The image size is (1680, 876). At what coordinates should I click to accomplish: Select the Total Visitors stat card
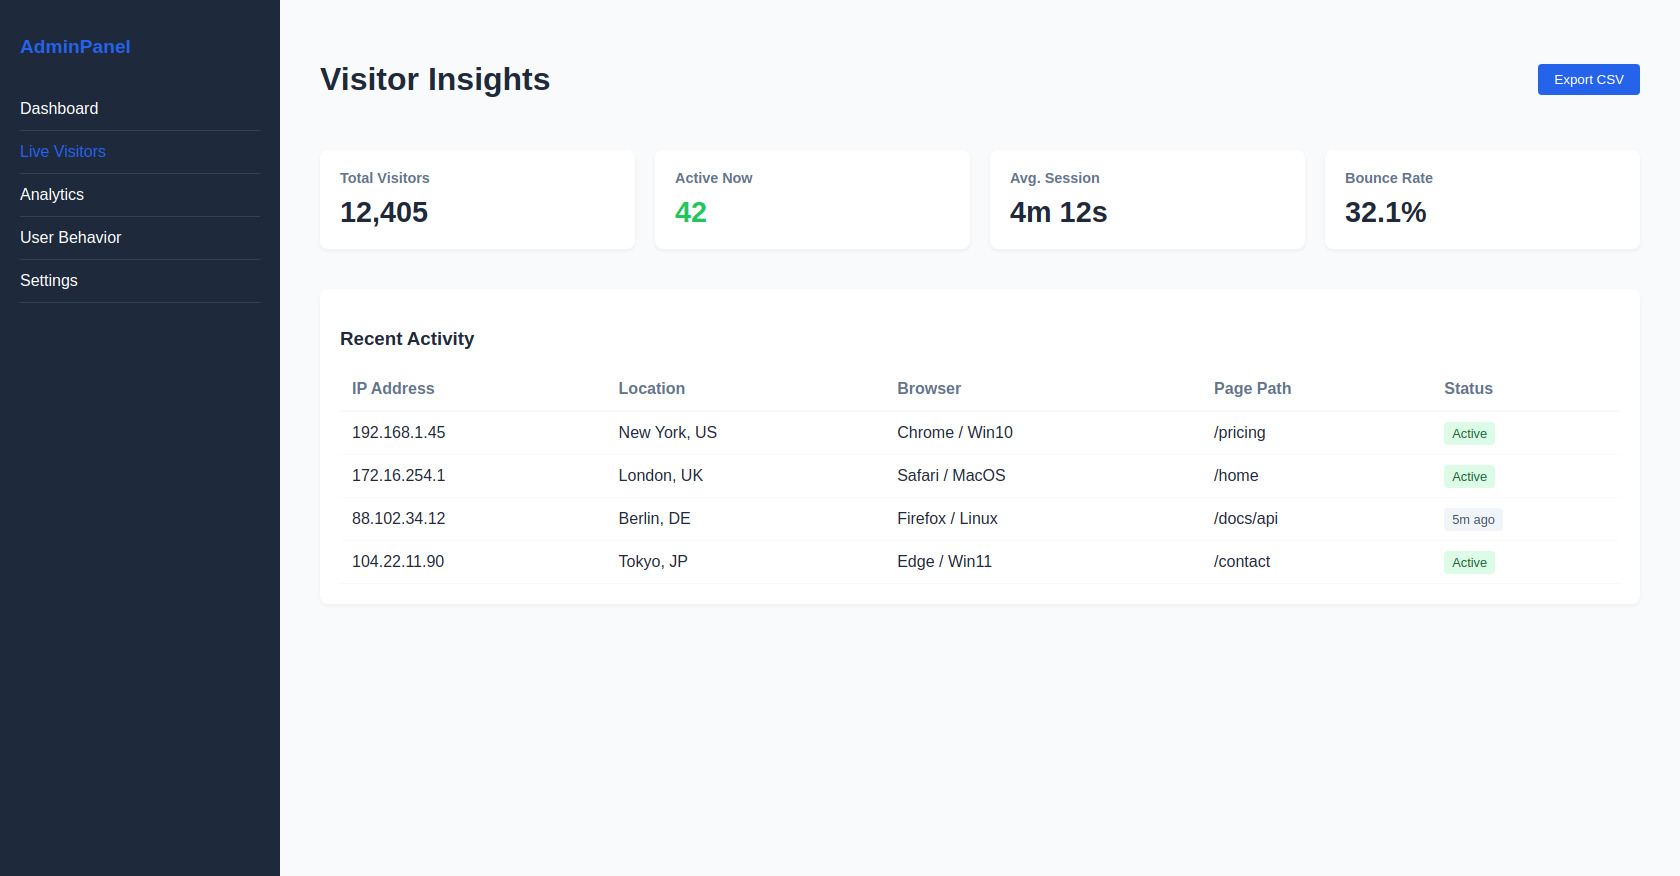click(x=477, y=199)
